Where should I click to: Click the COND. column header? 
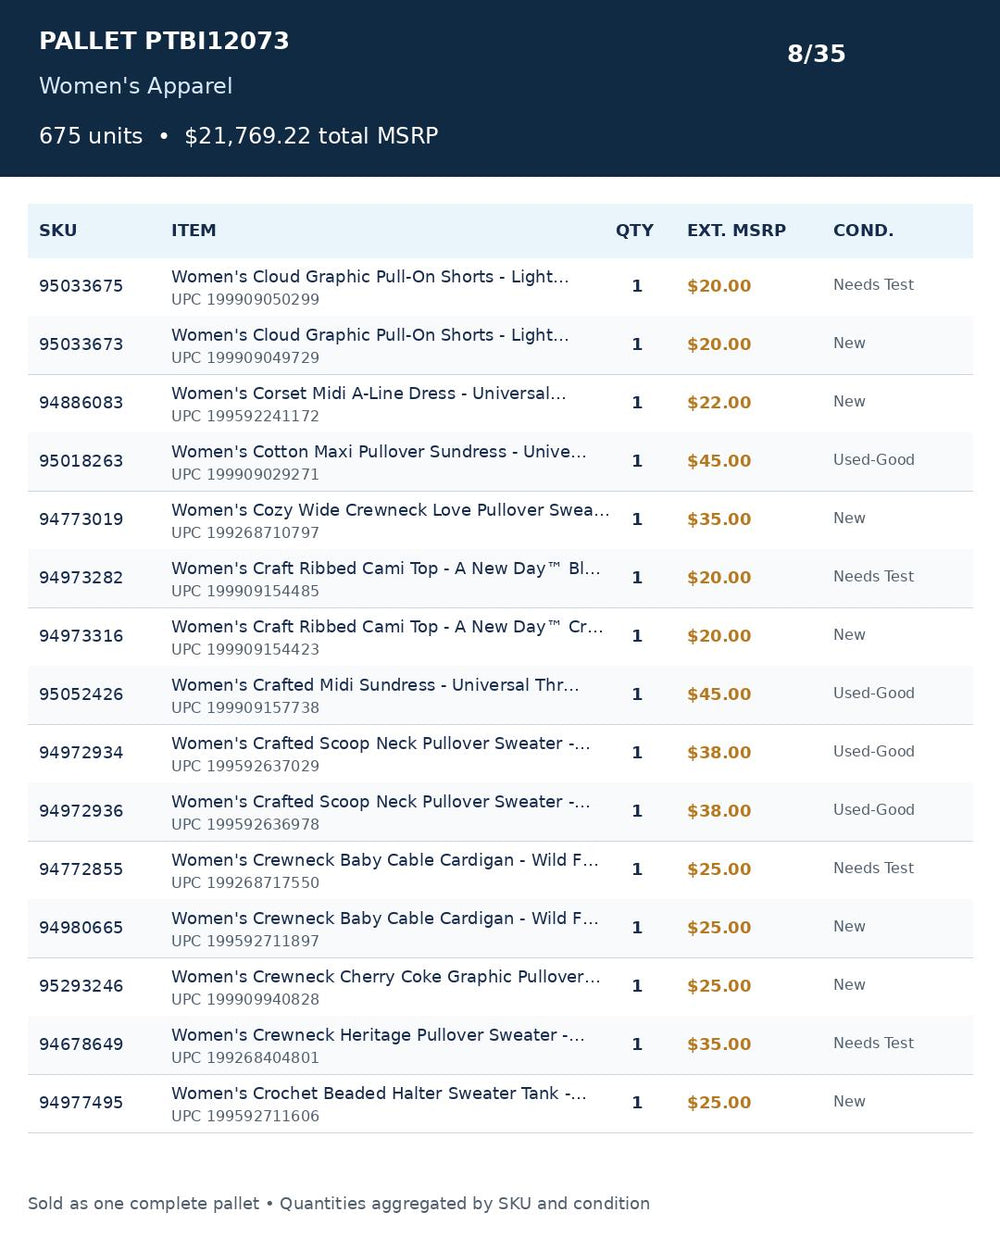[x=863, y=230]
